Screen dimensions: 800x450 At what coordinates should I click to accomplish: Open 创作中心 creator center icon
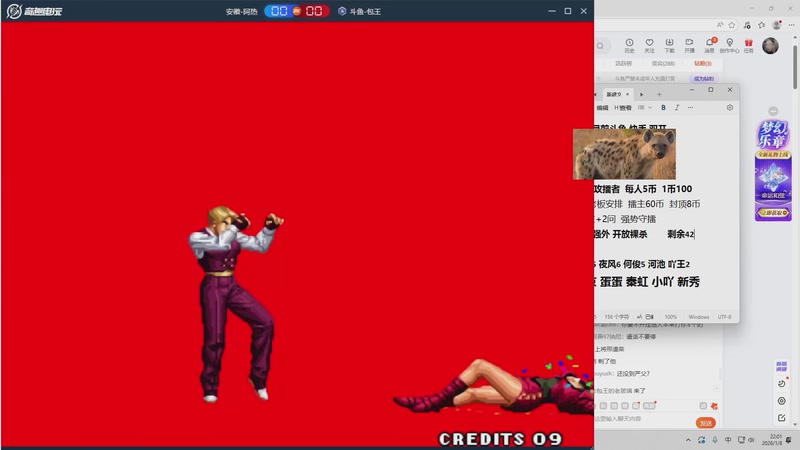tap(729, 45)
